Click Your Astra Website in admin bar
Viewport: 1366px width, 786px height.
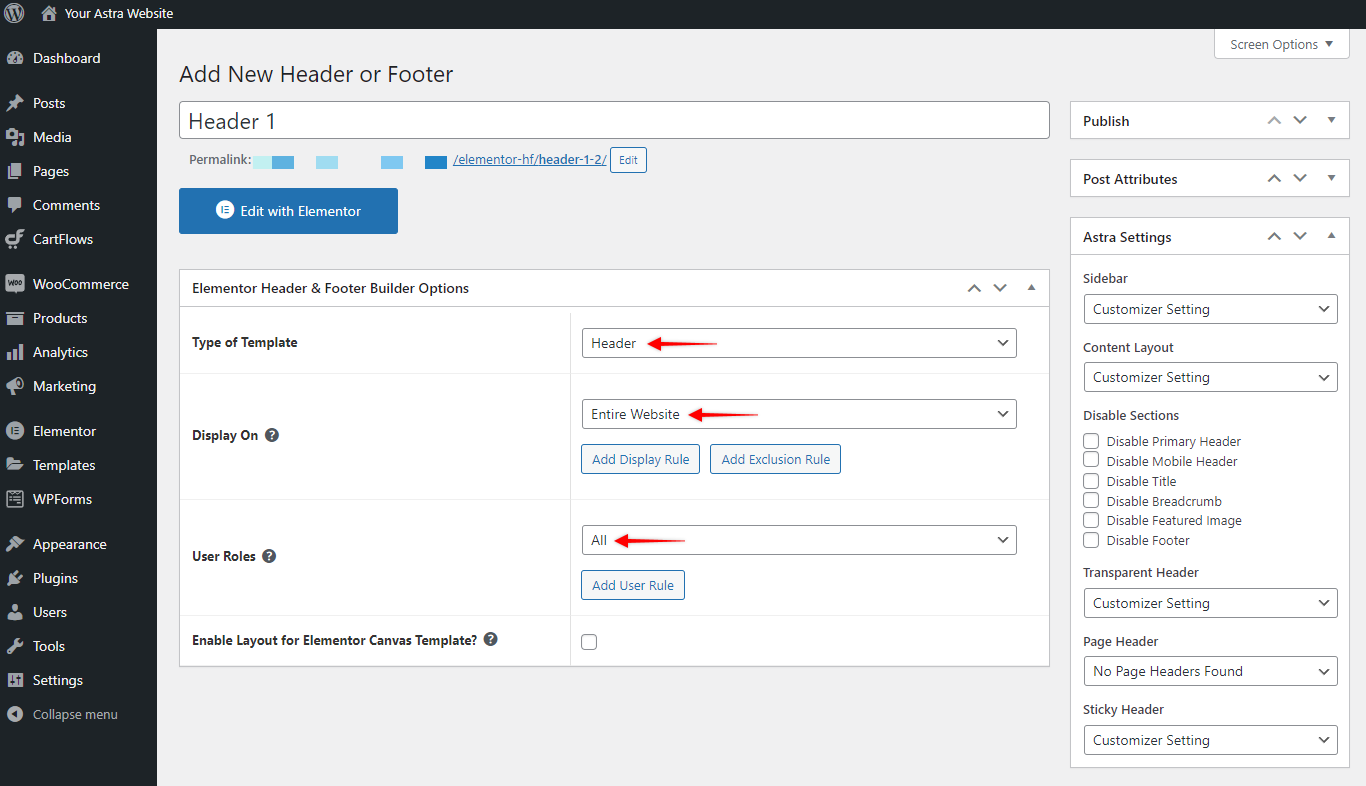pos(118,14)
